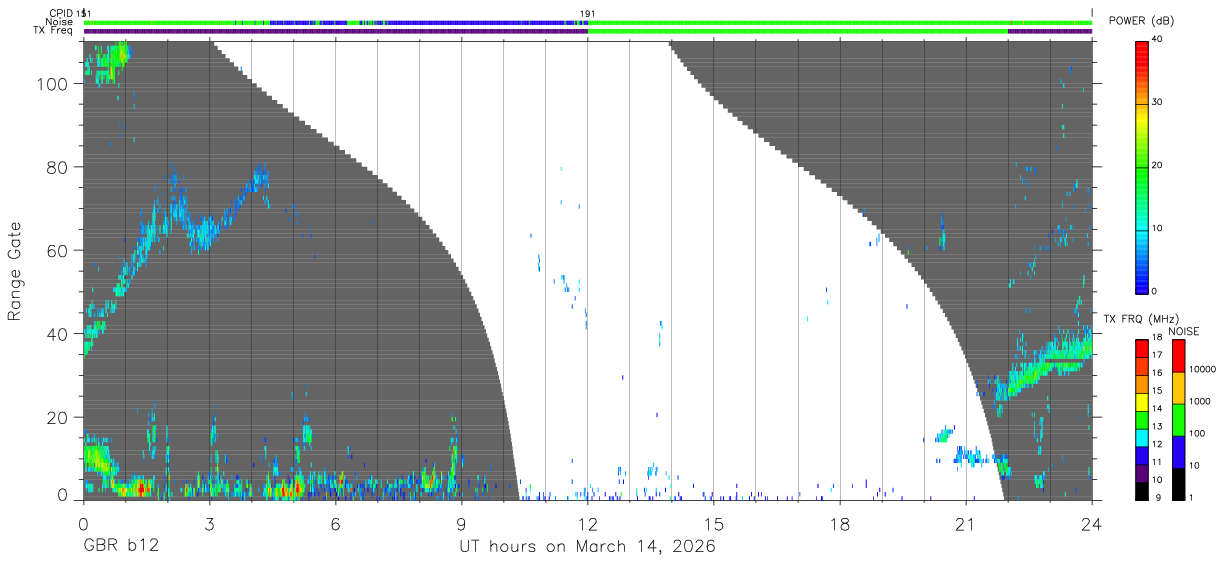Click the 191 CPID marker above the plot
1228x567 pixels.
588,13
